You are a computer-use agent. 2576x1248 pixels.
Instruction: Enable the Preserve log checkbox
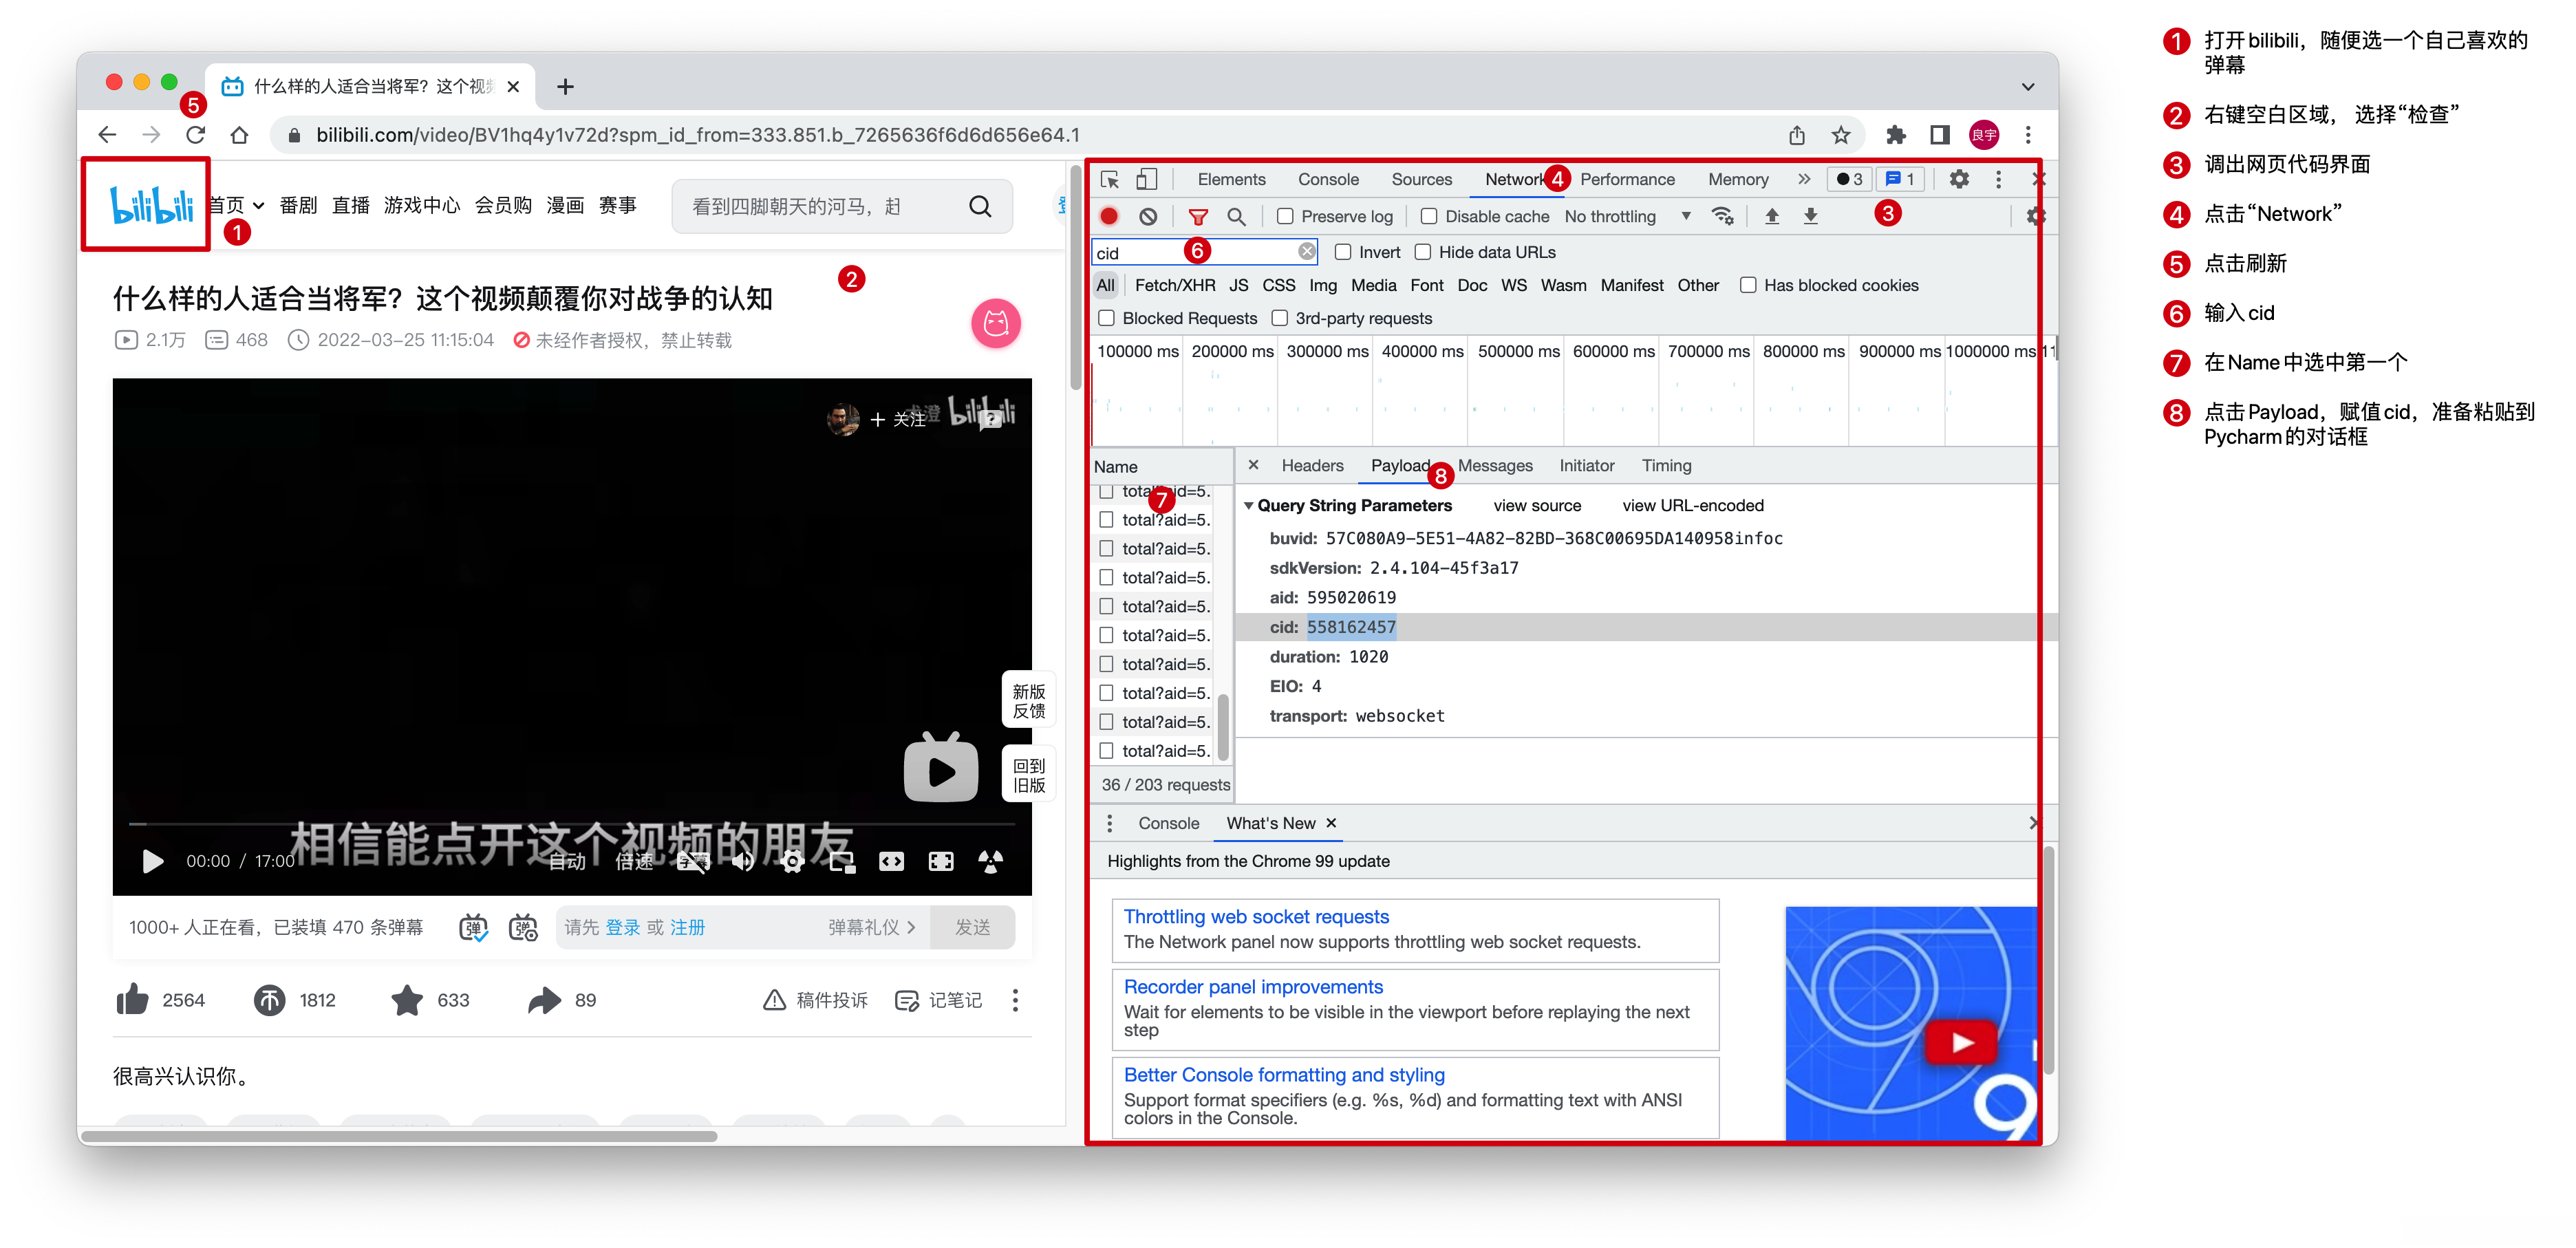coord(1286,216)
